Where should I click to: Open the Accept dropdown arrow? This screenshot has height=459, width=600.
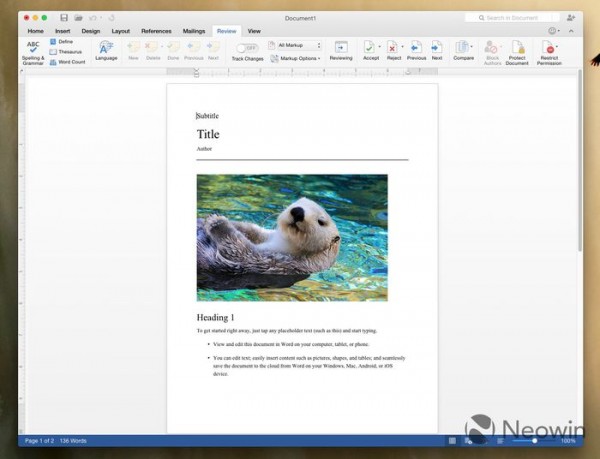pyautogui.click(x=380, y=47)
